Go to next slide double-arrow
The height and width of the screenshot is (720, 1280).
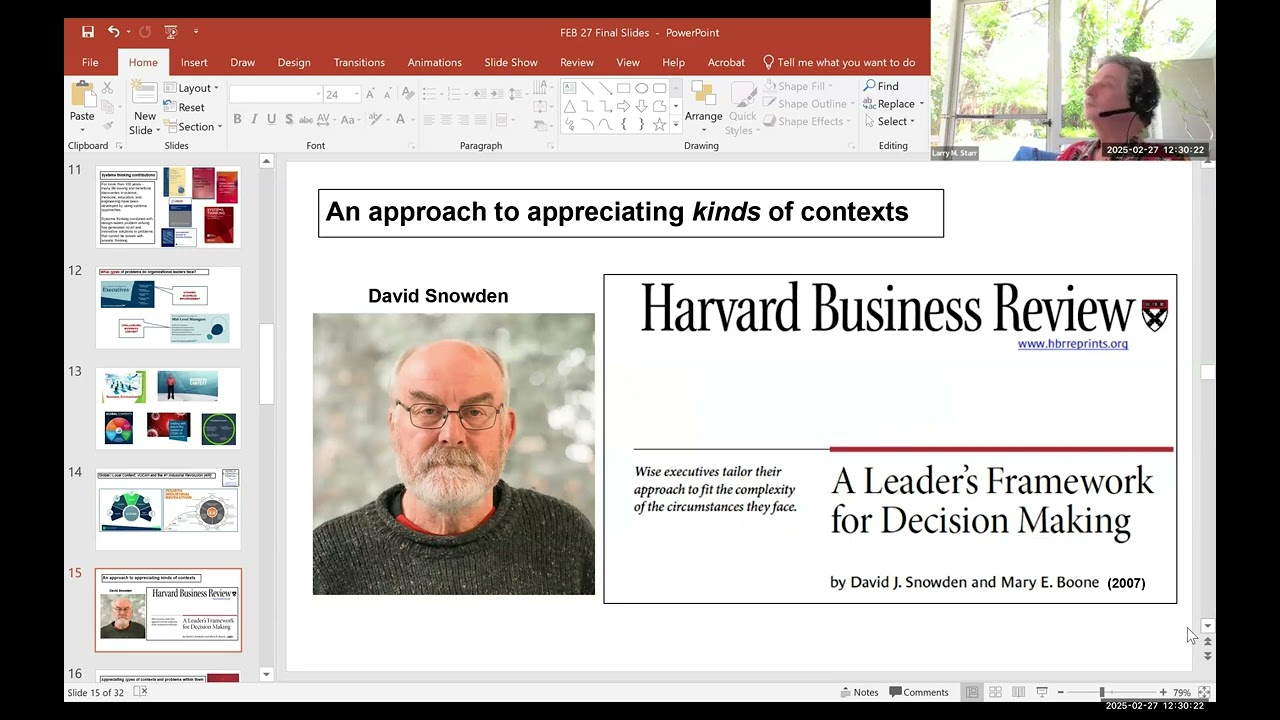pos(1207,656)
